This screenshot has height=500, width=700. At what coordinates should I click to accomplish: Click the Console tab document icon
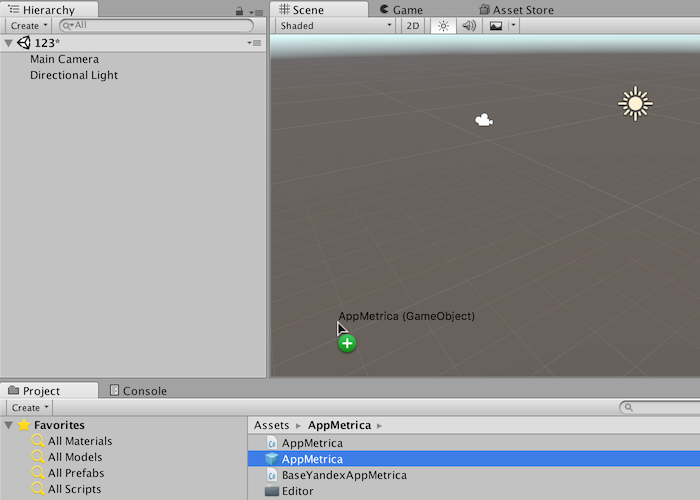pos(114,390)
